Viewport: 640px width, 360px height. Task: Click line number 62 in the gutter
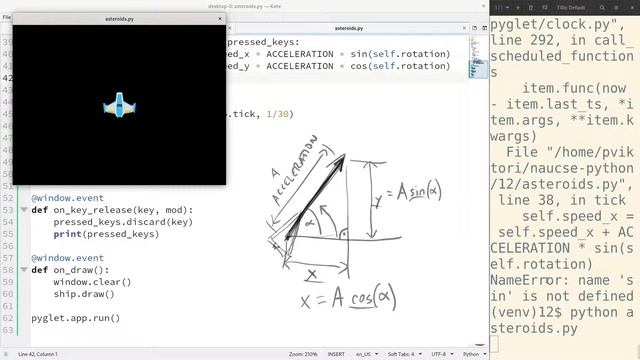click(x=8, y=318)
